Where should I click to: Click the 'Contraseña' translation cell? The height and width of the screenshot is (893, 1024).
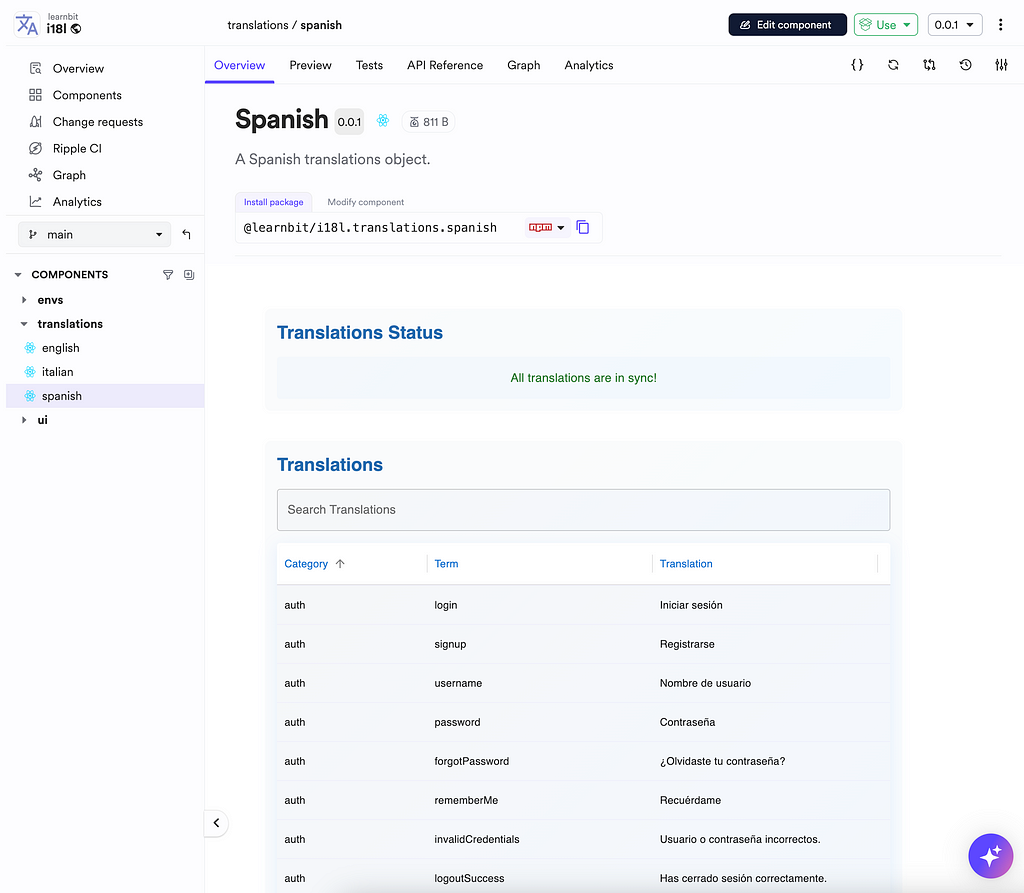688,723
